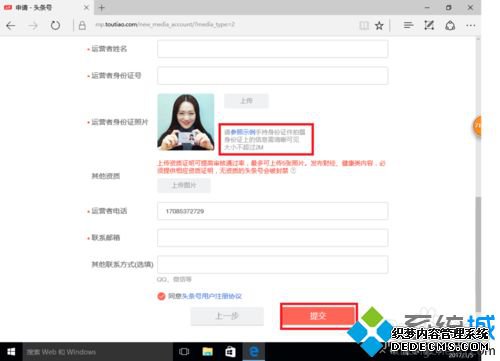Minimize the browser window

427,7
